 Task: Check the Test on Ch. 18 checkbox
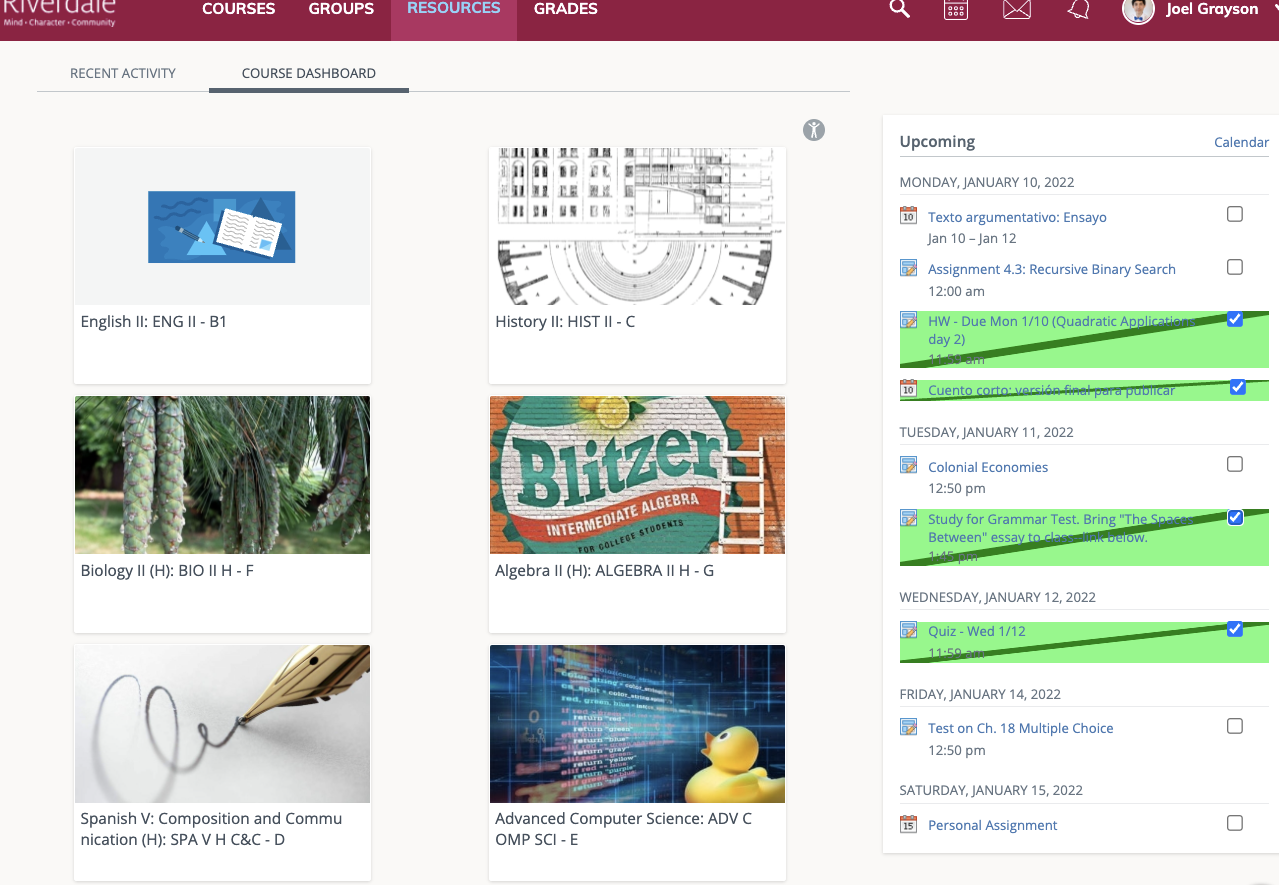pos(1235,726)
